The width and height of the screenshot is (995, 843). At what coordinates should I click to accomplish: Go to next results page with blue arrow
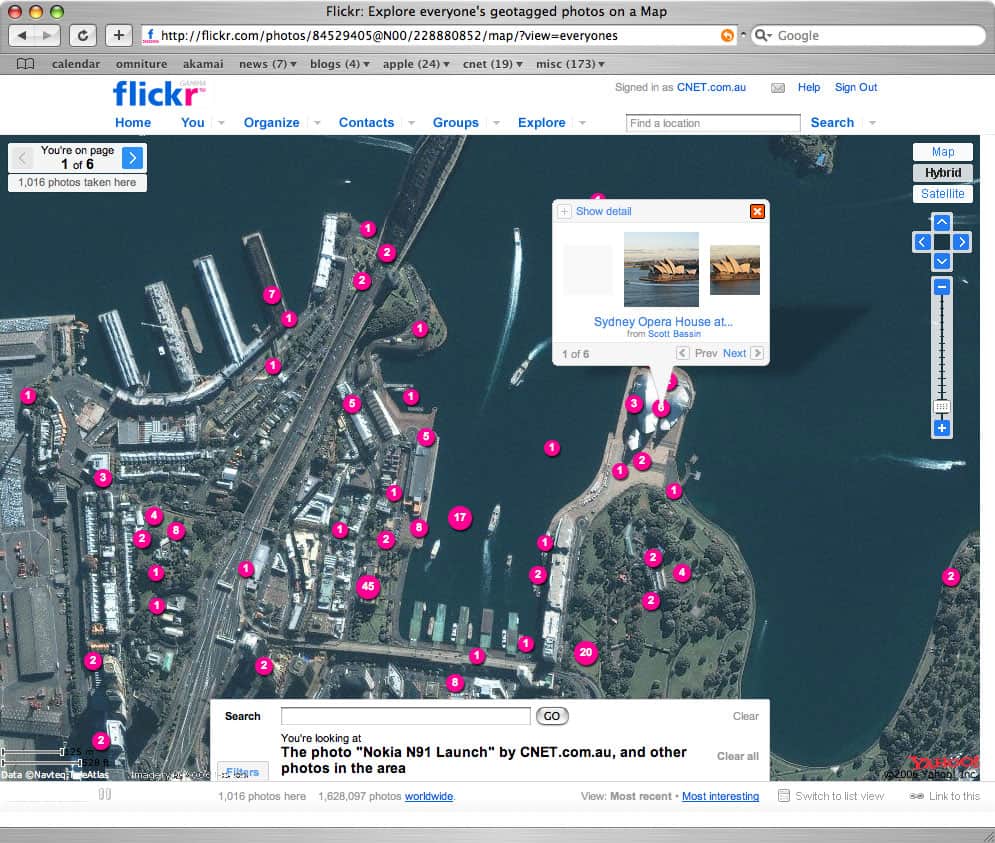pos(132,157)
